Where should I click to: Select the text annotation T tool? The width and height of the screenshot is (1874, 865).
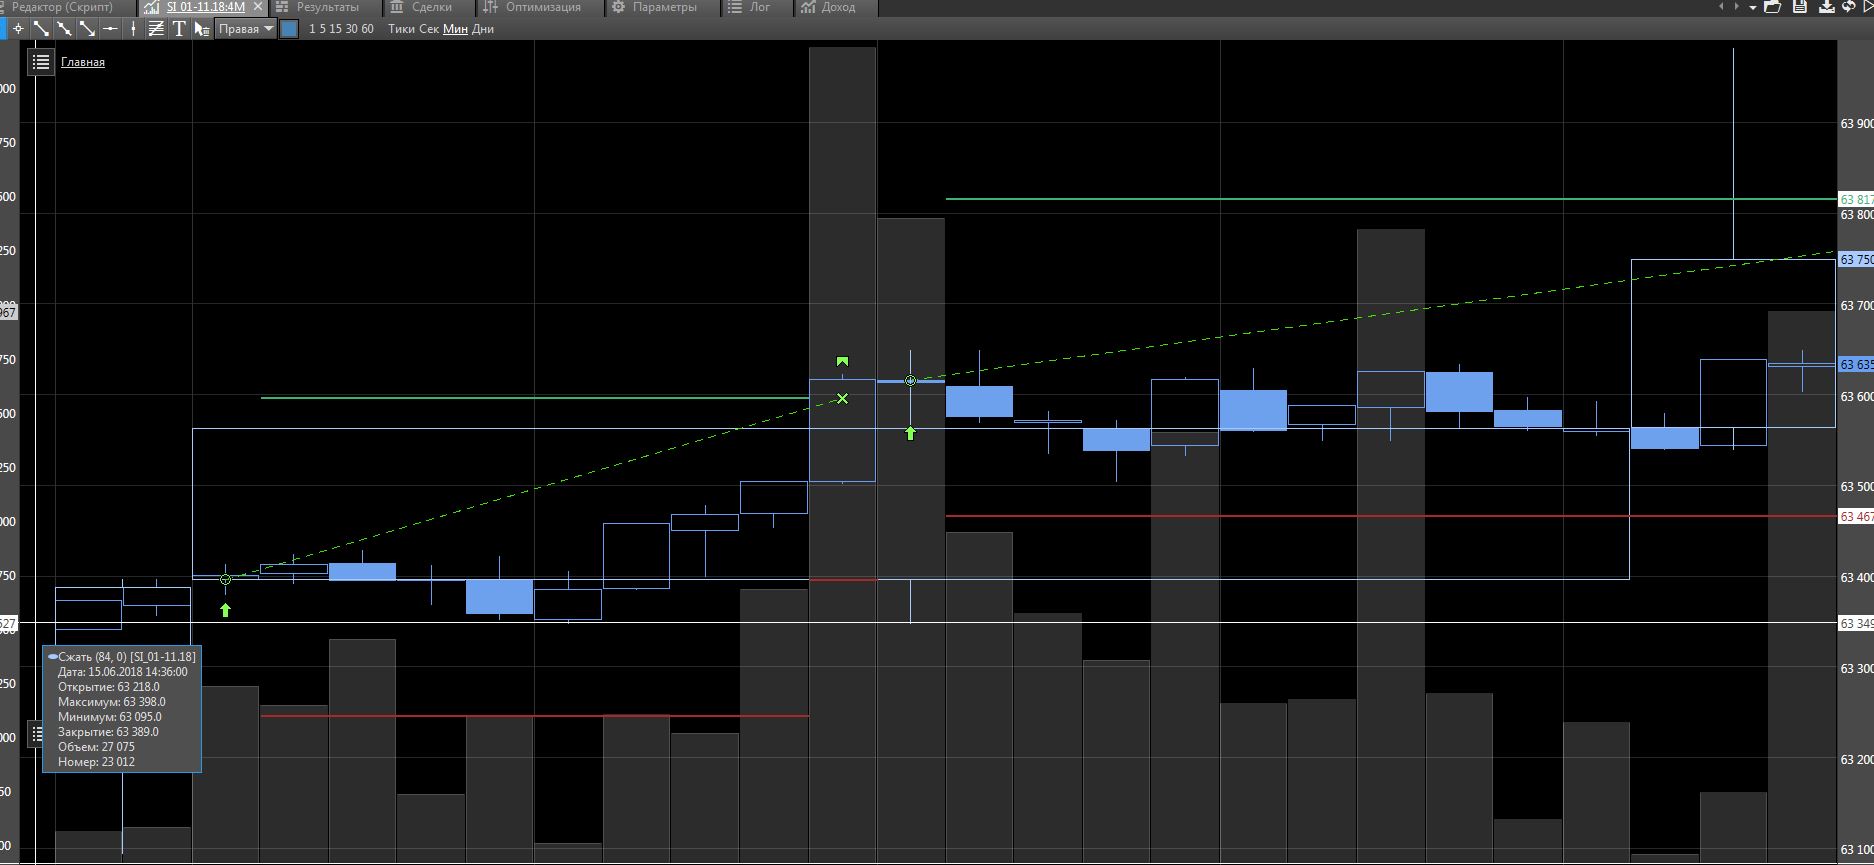[x=179, y=29]
